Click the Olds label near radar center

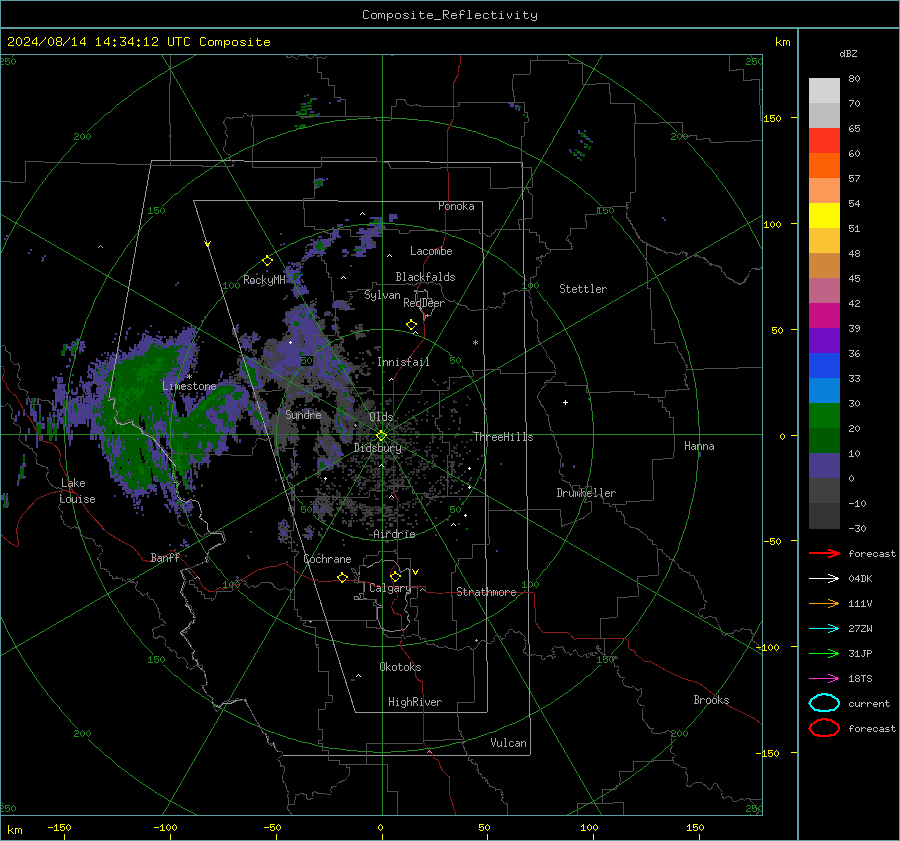coord(381,417)
